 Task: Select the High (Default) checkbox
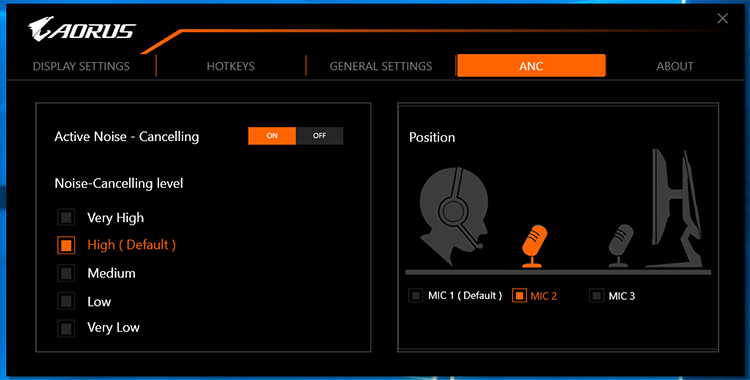pyautogui.click(x=66, y=245)
